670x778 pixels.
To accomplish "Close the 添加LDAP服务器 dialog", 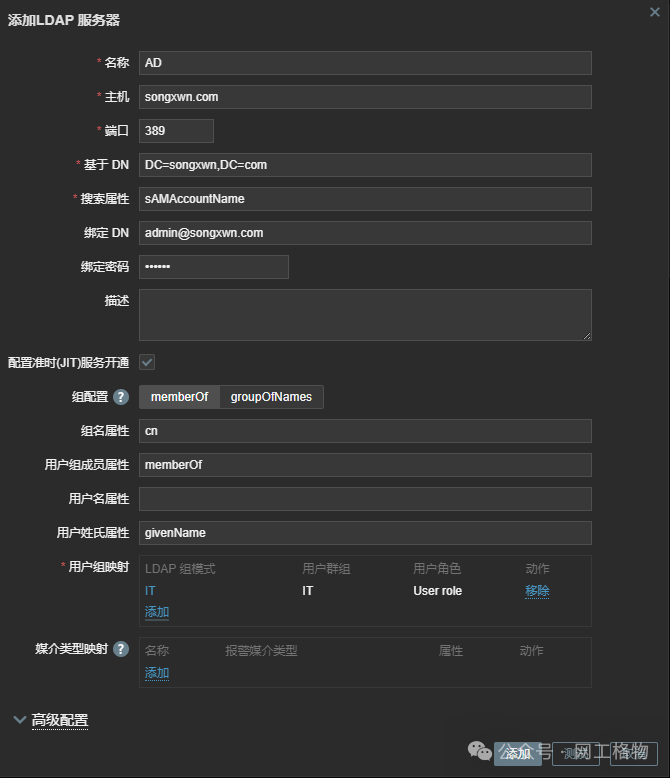I will [654, 11].
